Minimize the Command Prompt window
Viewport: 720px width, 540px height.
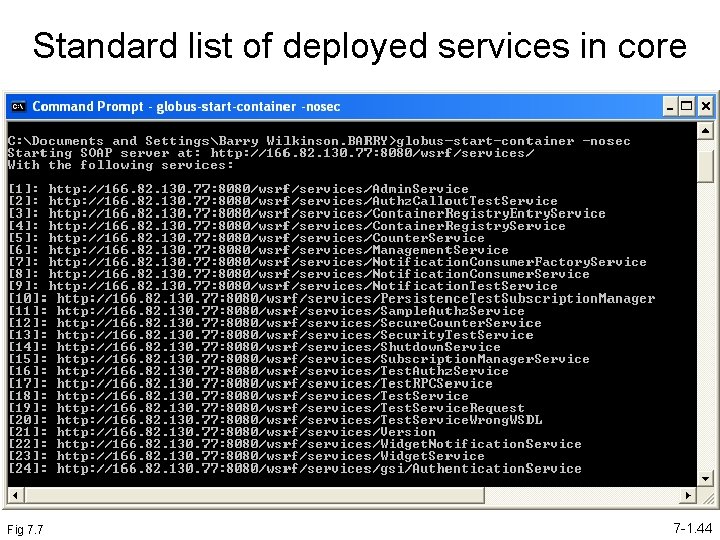[670, 107]
